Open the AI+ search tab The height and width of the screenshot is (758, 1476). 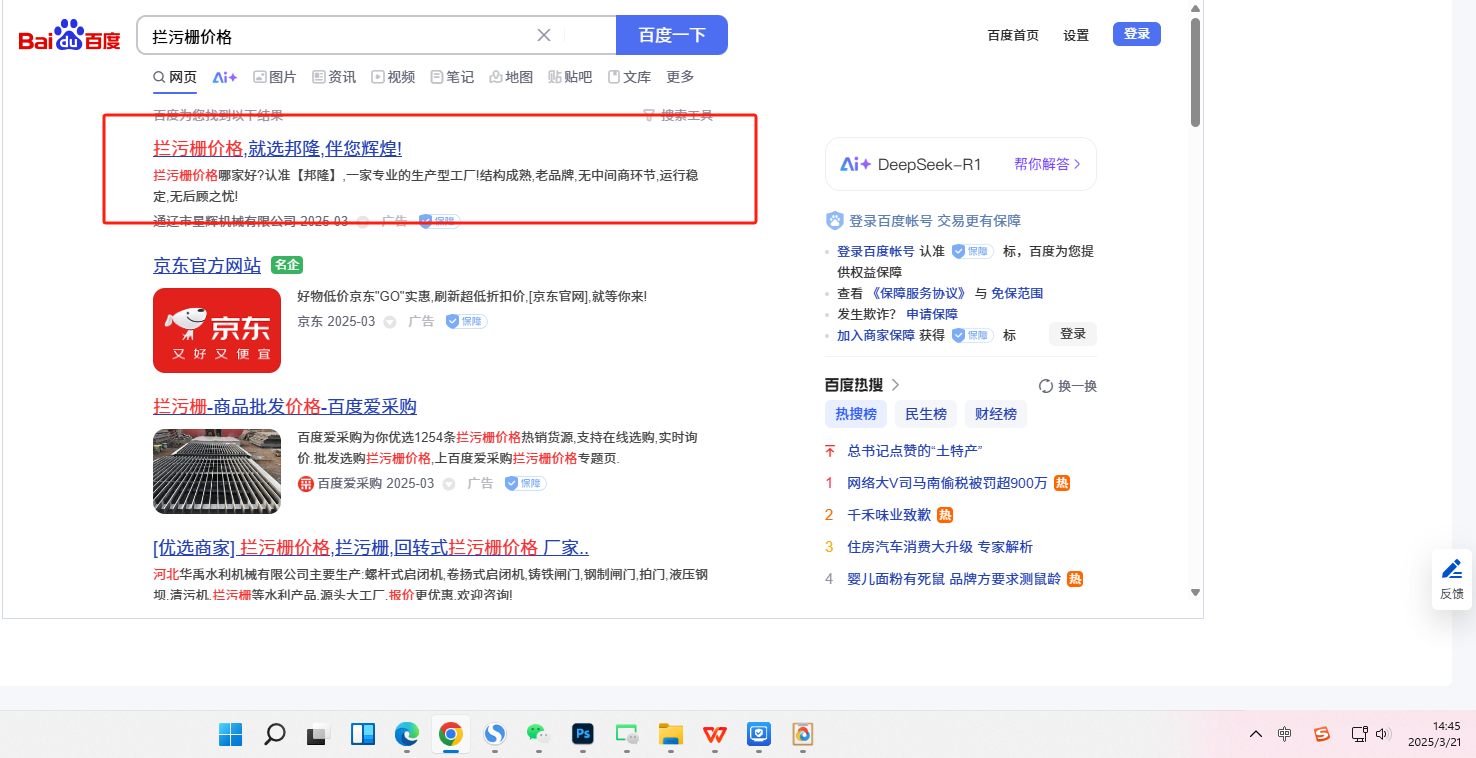coord(225,77)
